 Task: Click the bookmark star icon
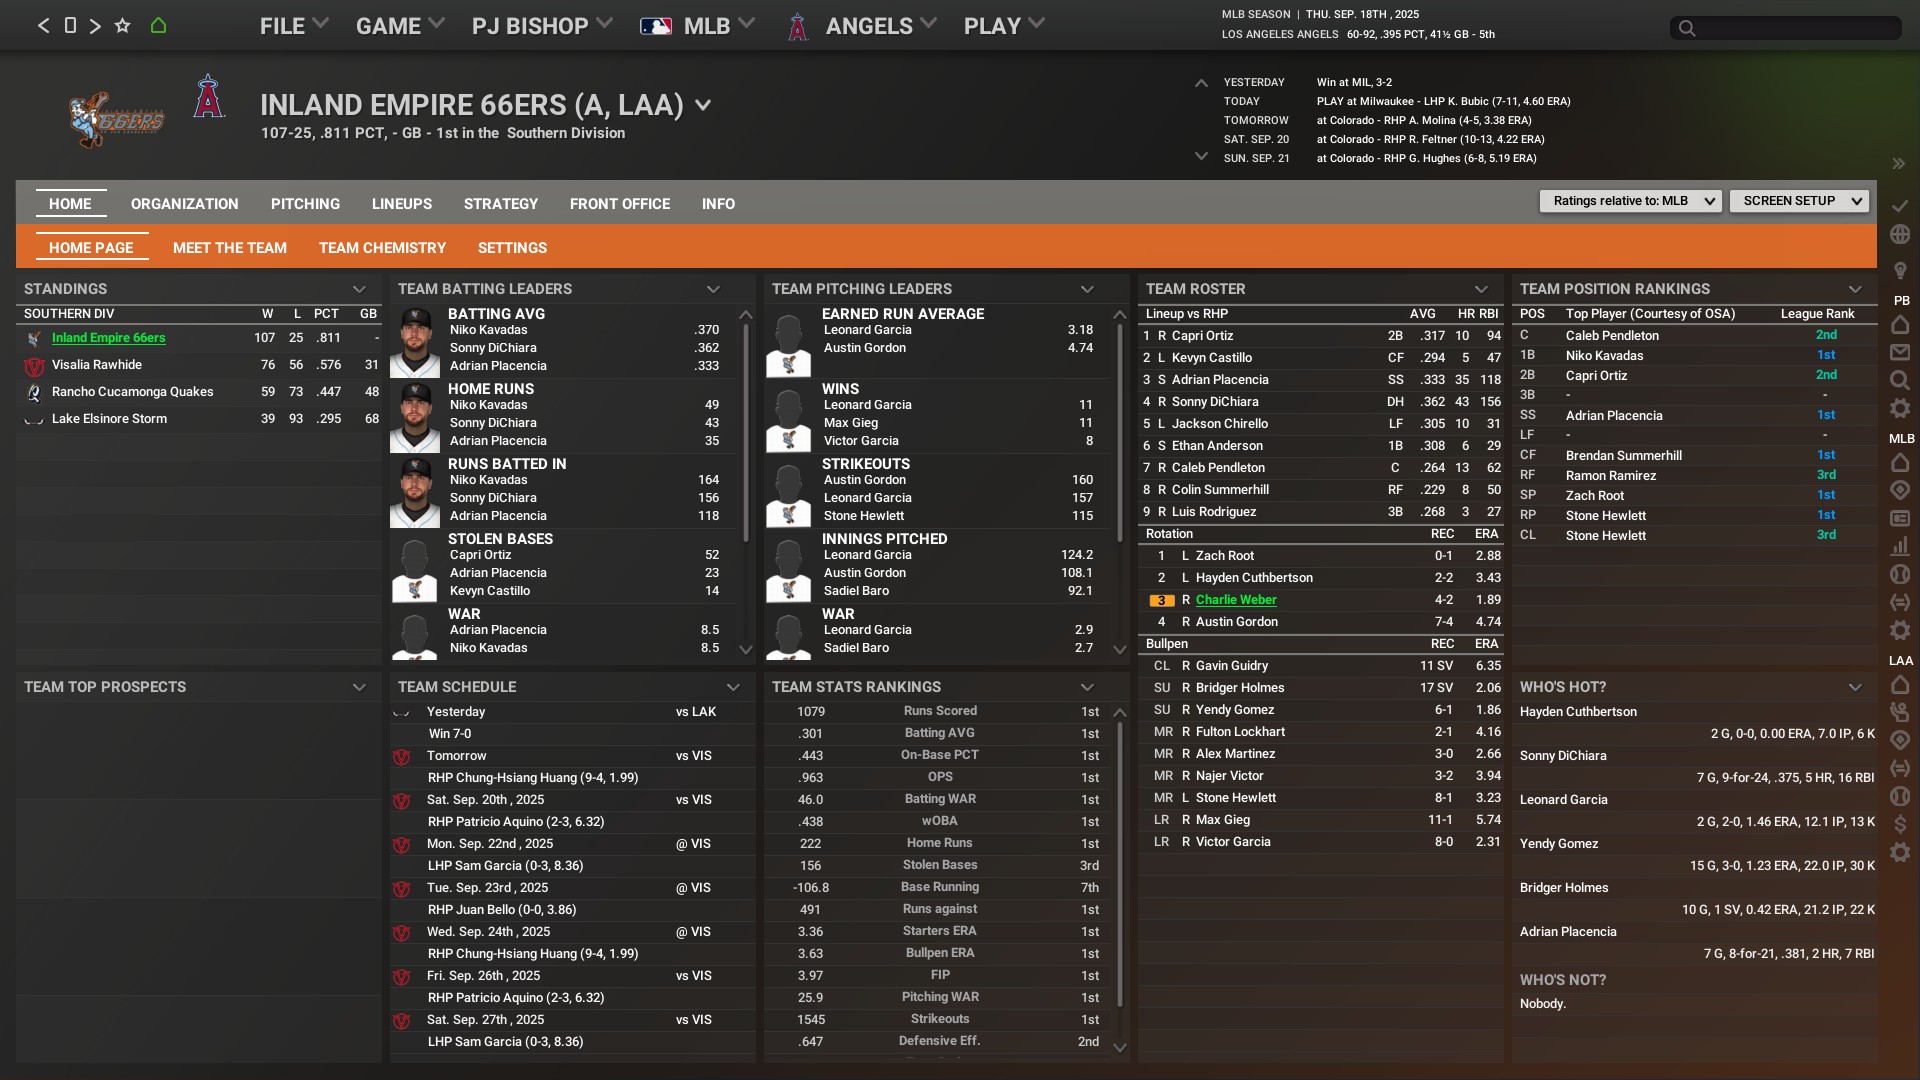click(x=122, y=26)
